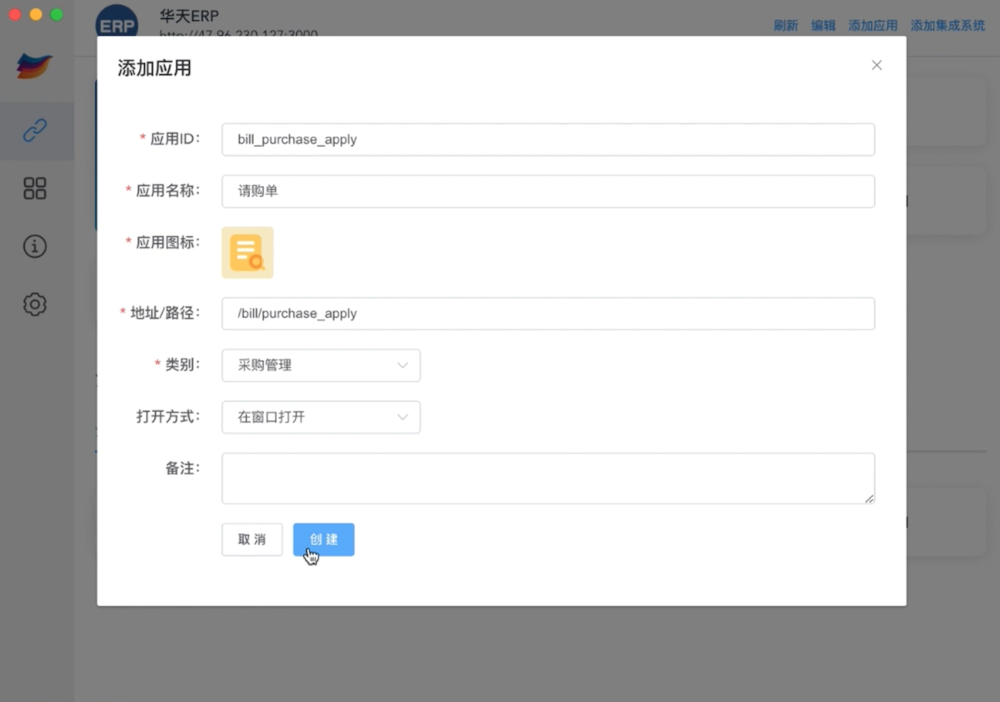Open the 打开方式 dropdown showing 在窗口打开
This screenshot has height=702, width=1000.
click(320, 417)
